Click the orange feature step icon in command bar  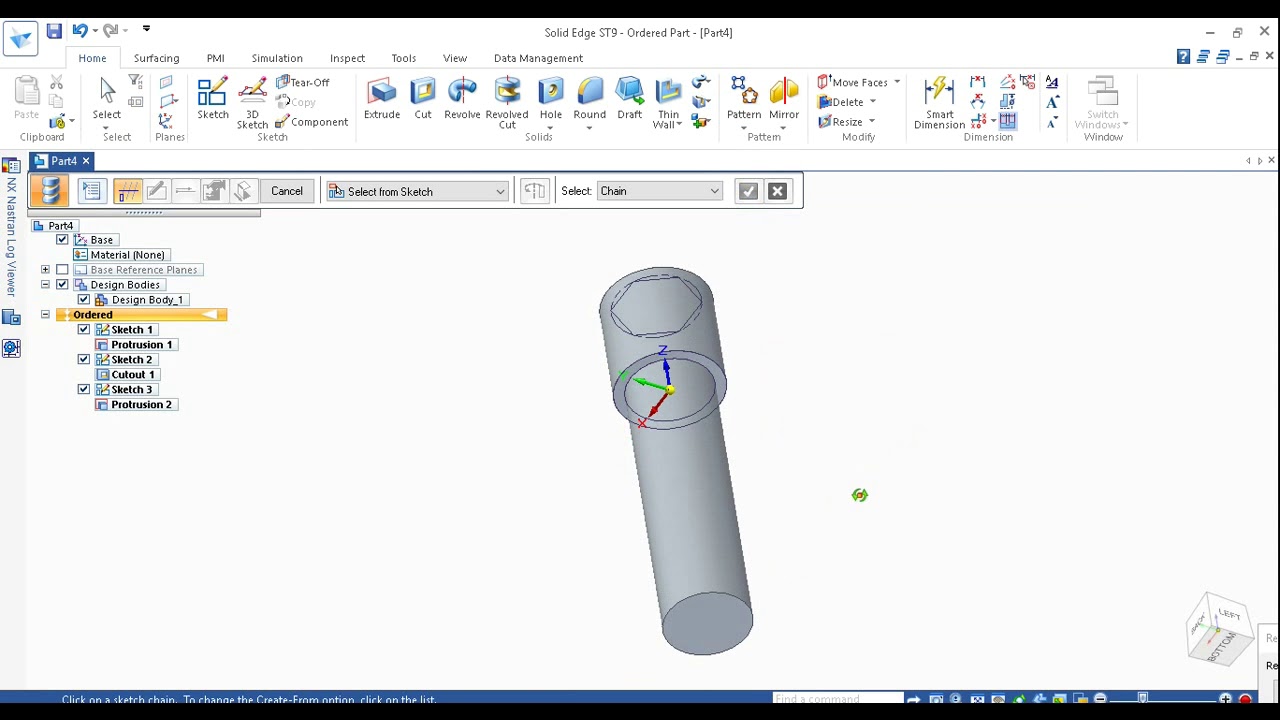50,191
